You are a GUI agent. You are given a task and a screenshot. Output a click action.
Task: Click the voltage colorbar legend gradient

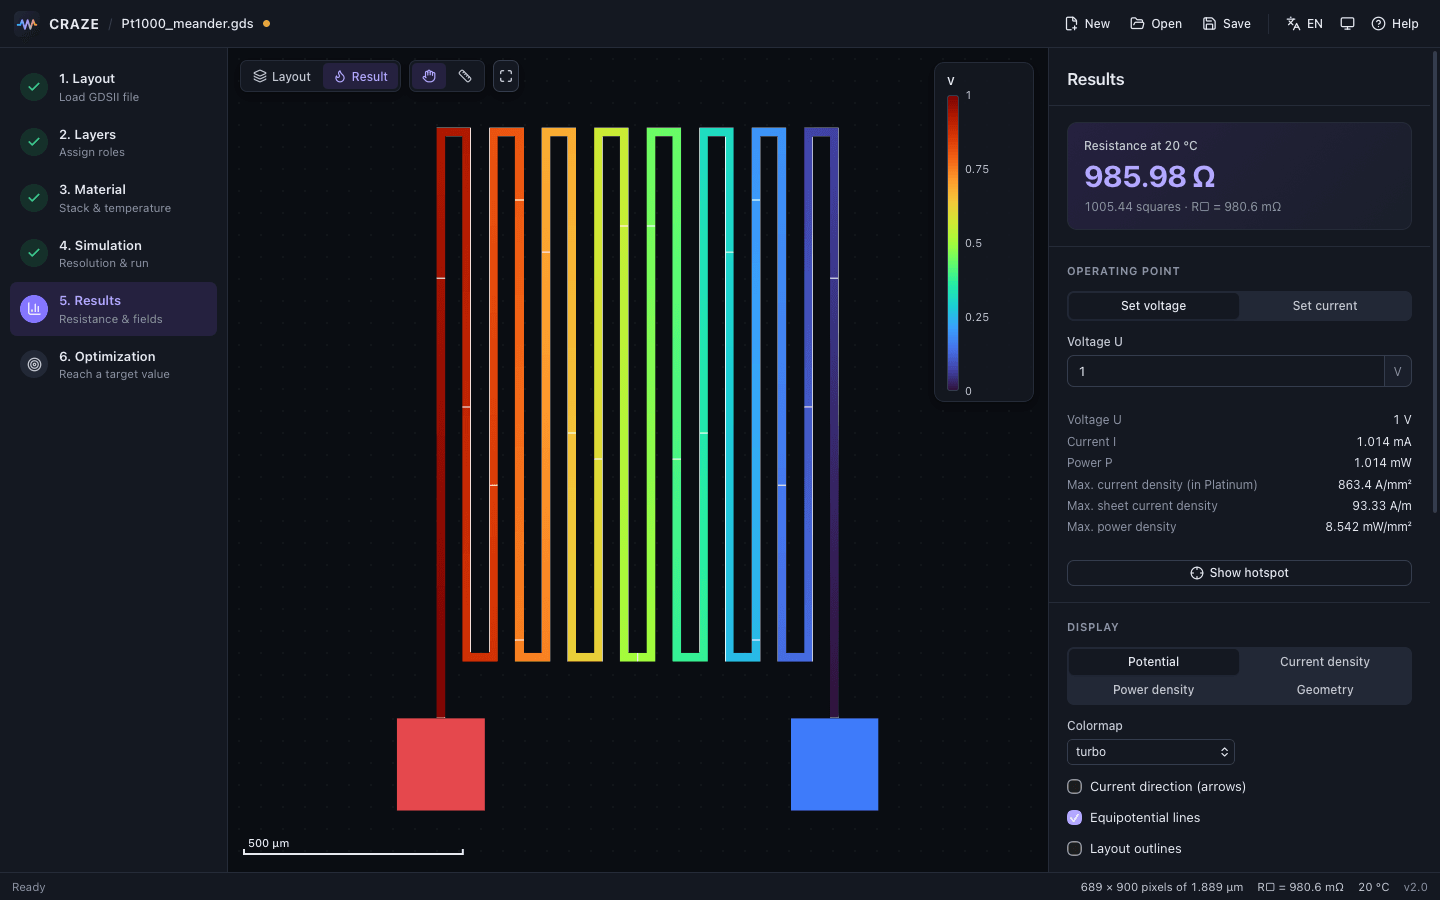(953, 243)
